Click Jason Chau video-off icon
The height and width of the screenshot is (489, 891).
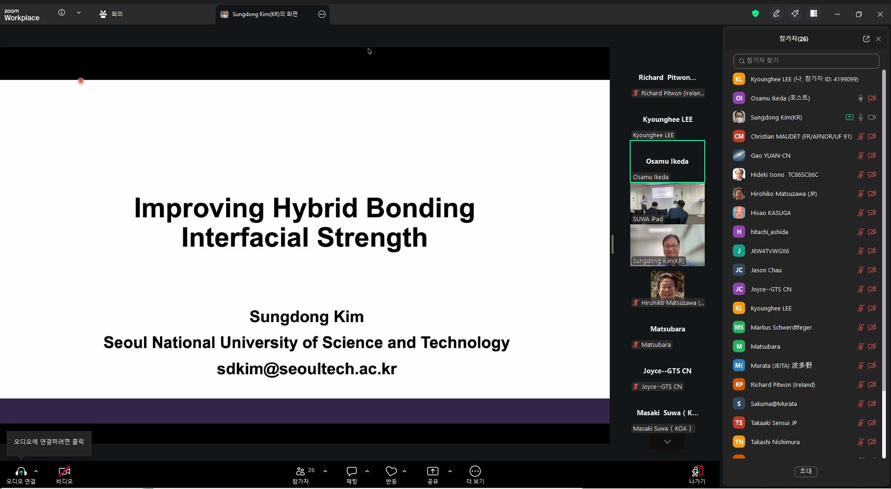tap(872, 270)
